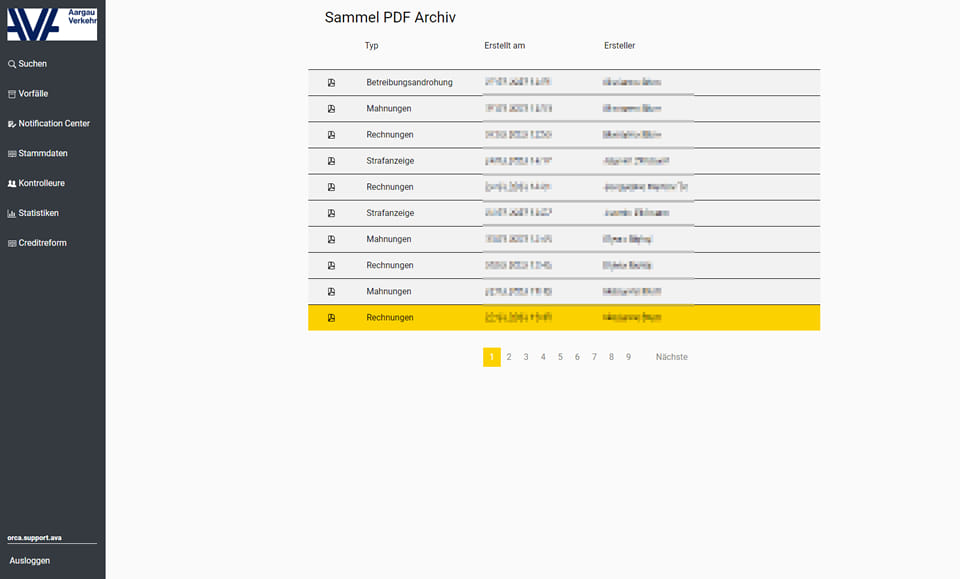
Task: Select current page 1 in pagination
Action: (491, 357)
